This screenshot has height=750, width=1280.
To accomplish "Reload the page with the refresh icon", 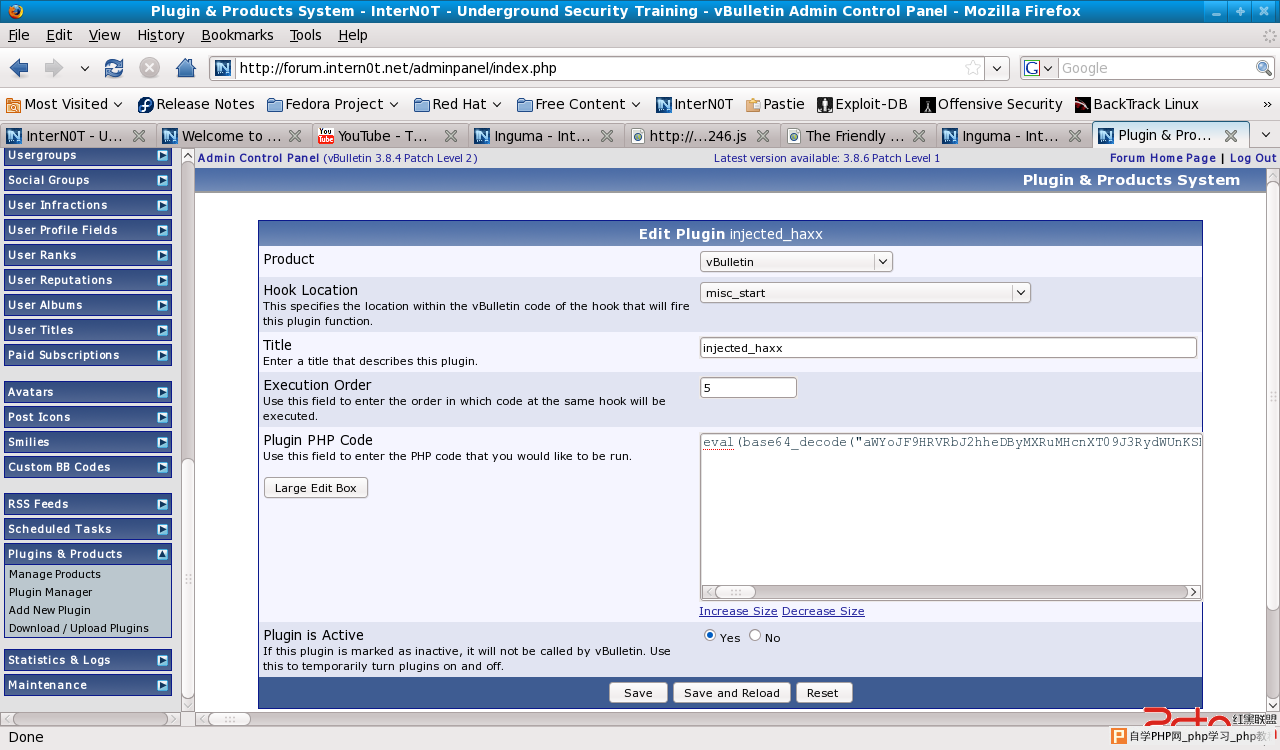I will (x=114, y=68).
